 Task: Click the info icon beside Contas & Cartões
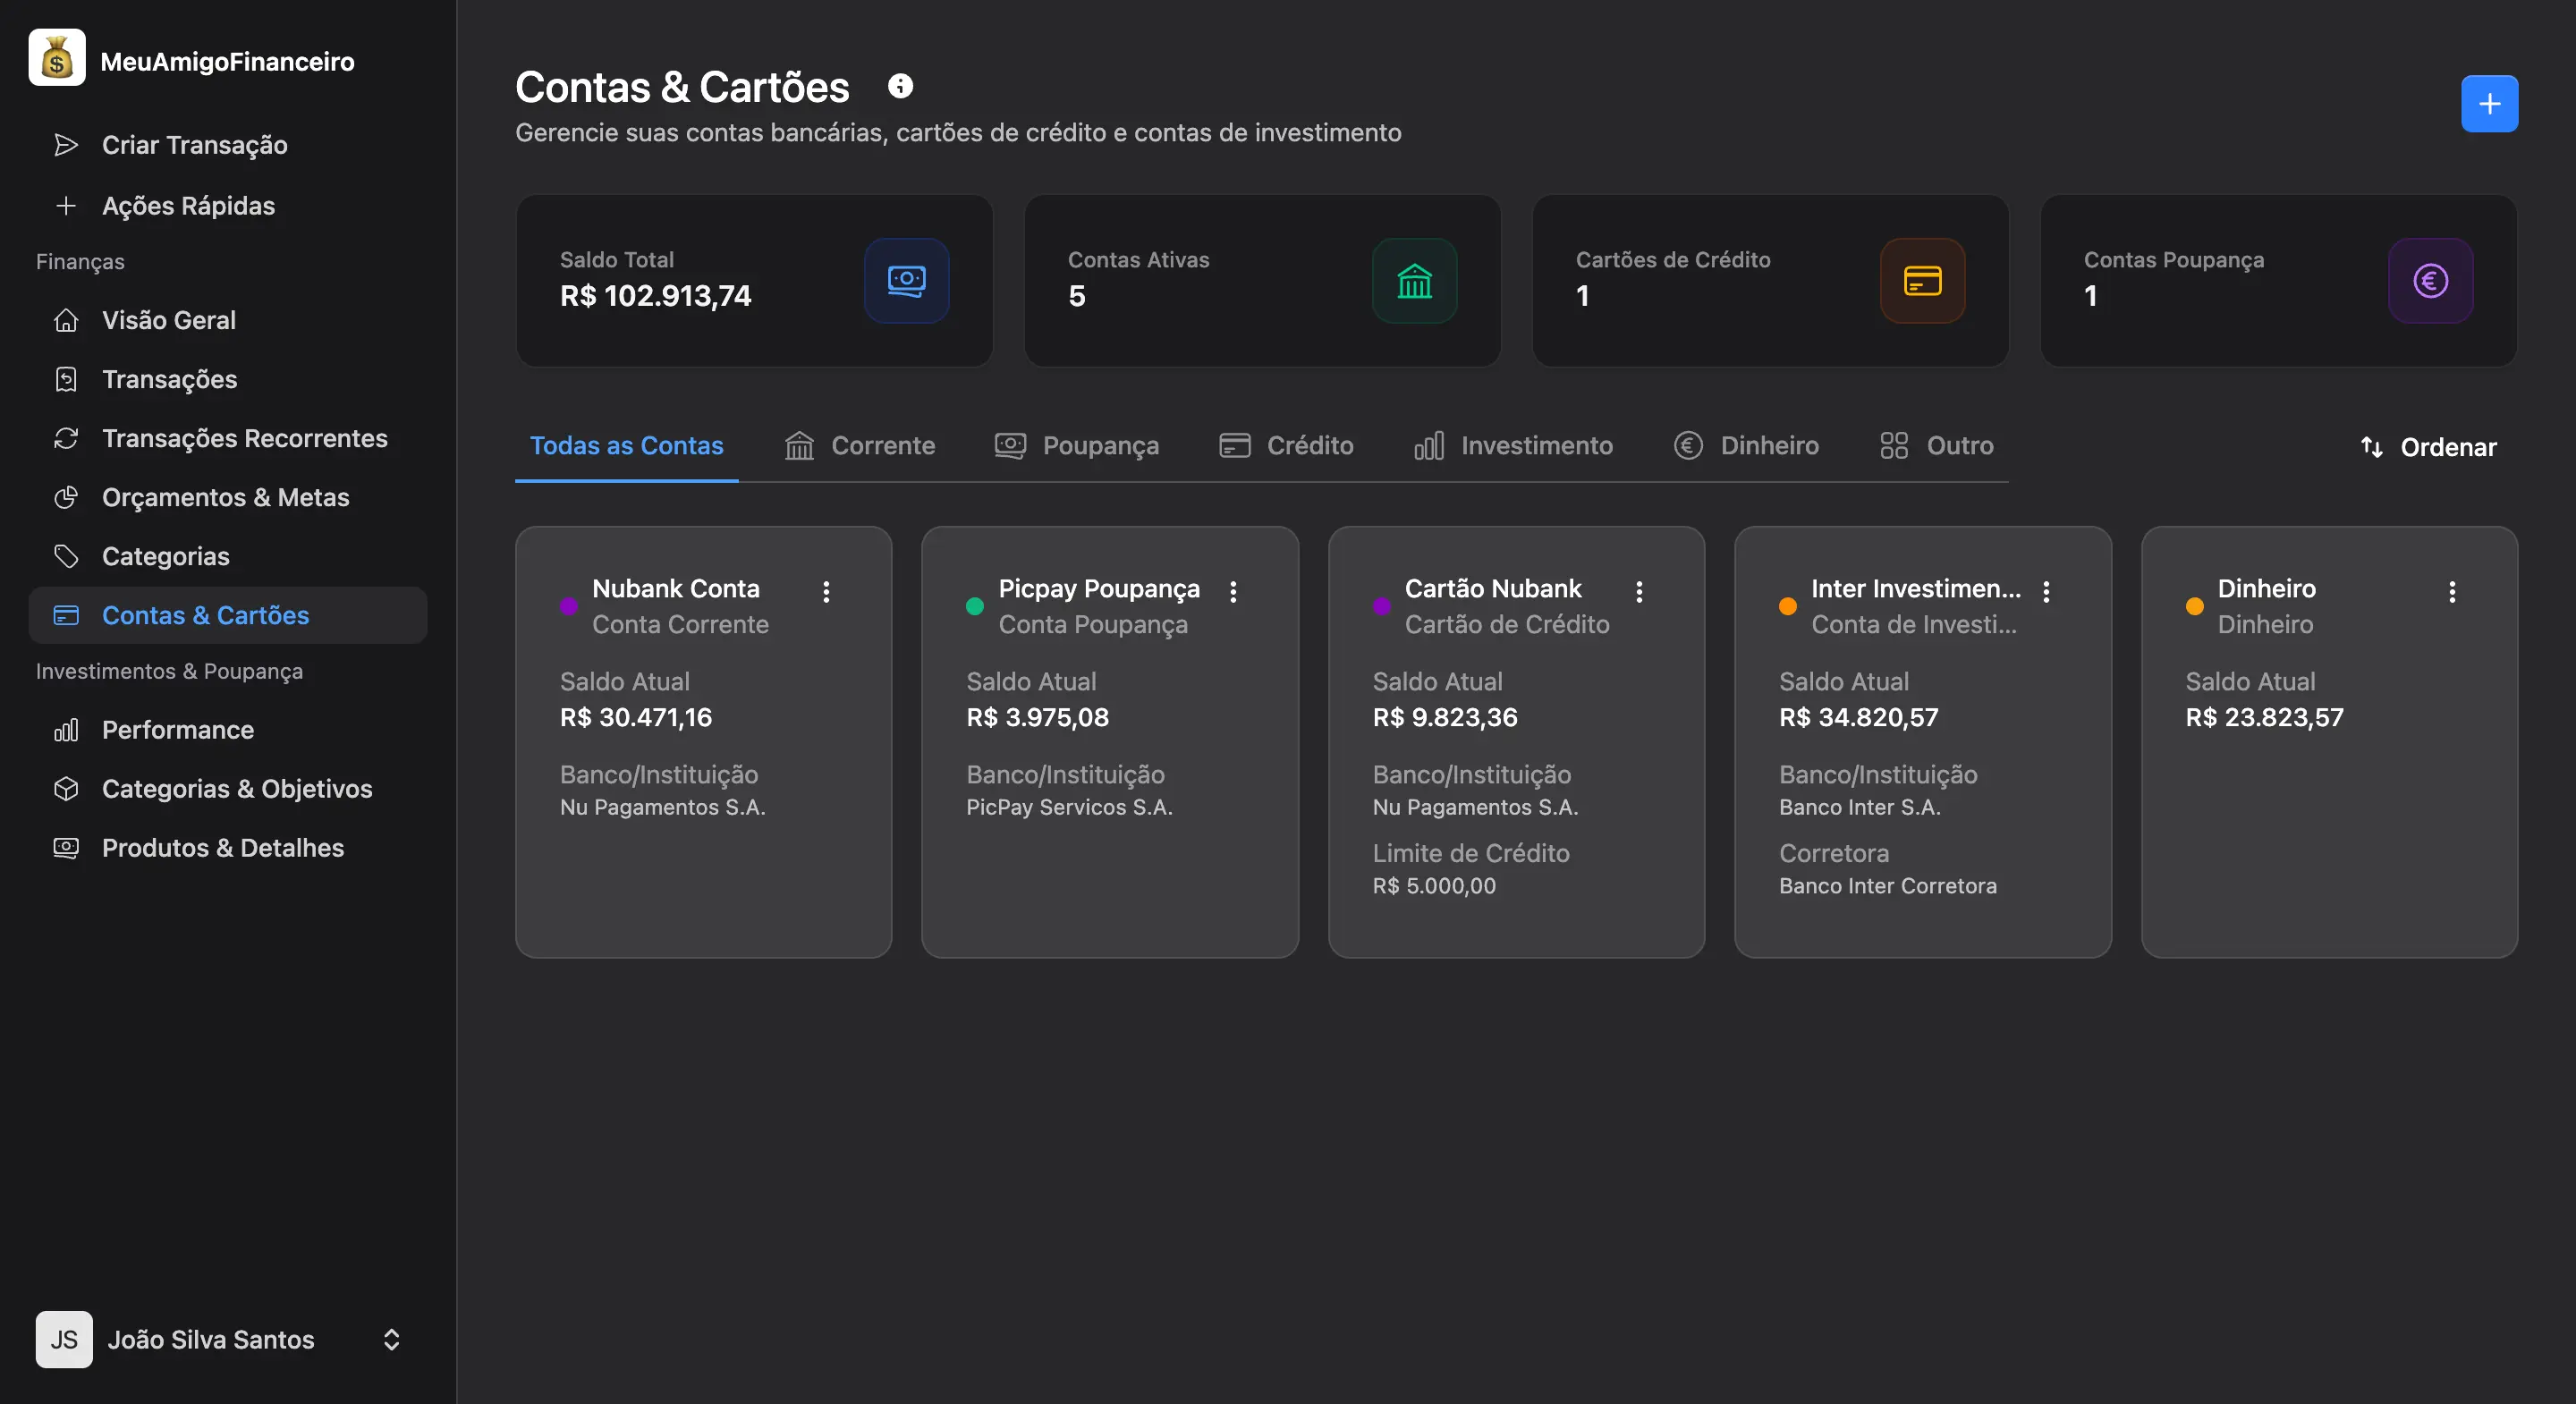pyautogui.click(x=900, y=87)
